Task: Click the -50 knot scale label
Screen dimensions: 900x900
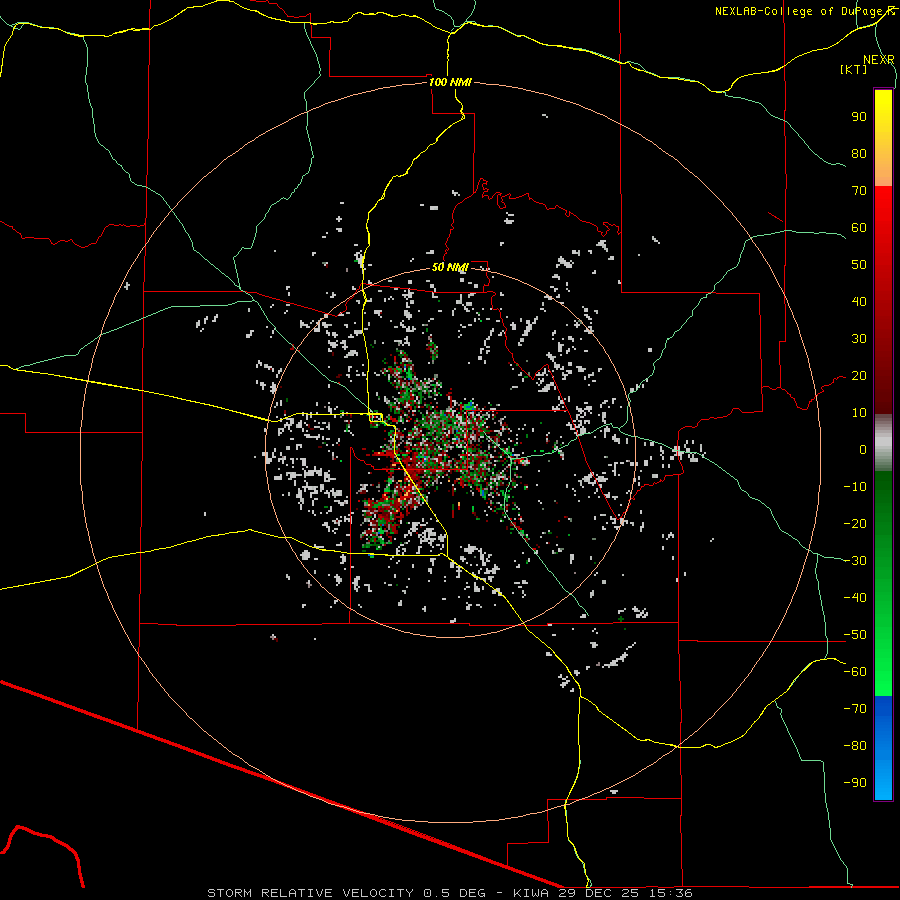Action: coord(855,635)
